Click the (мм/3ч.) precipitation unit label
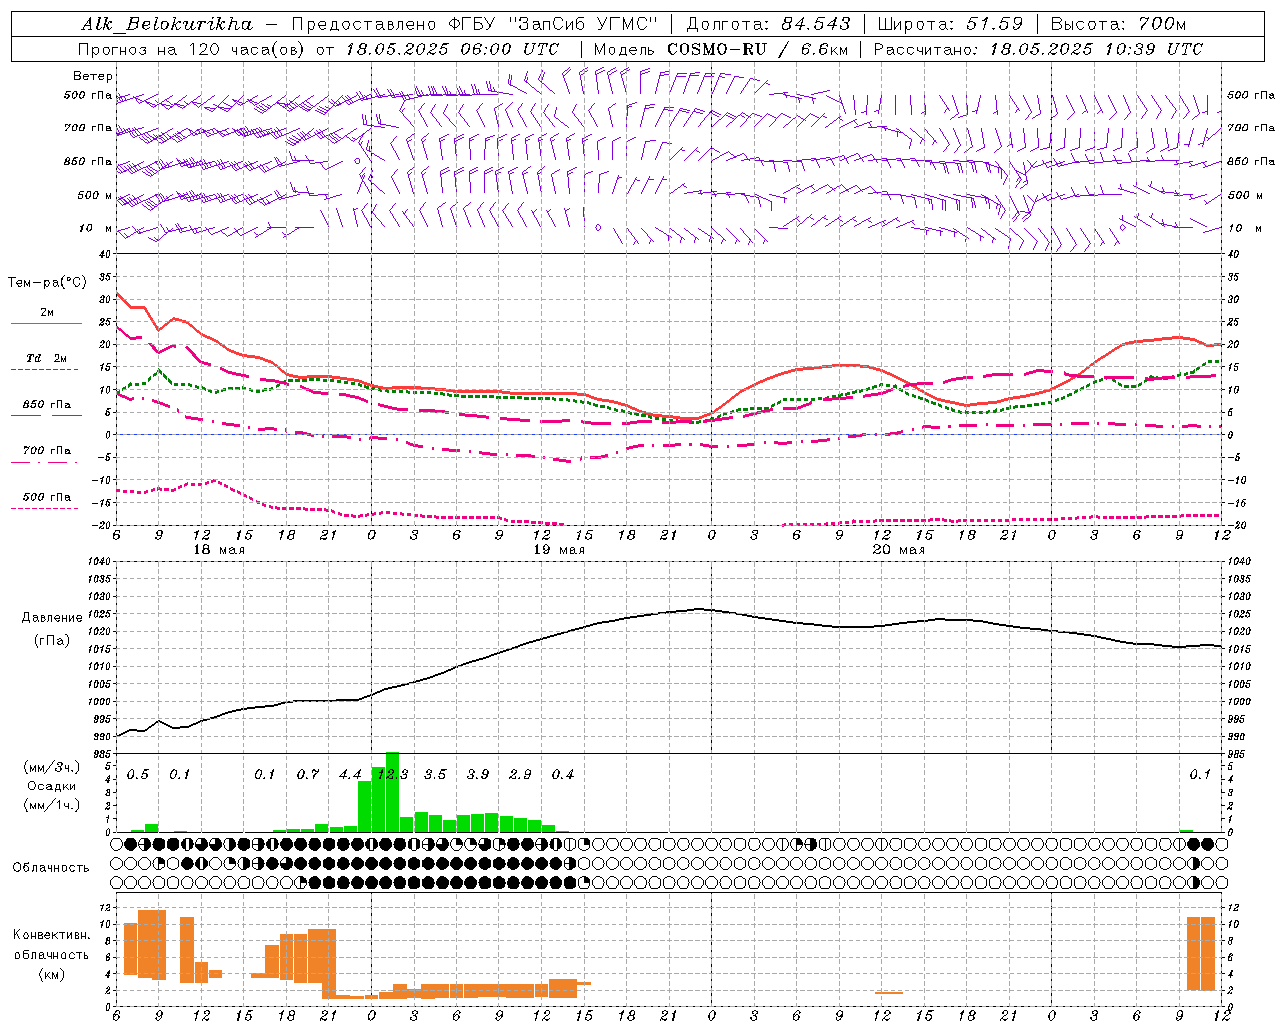 tap(52, 767)
